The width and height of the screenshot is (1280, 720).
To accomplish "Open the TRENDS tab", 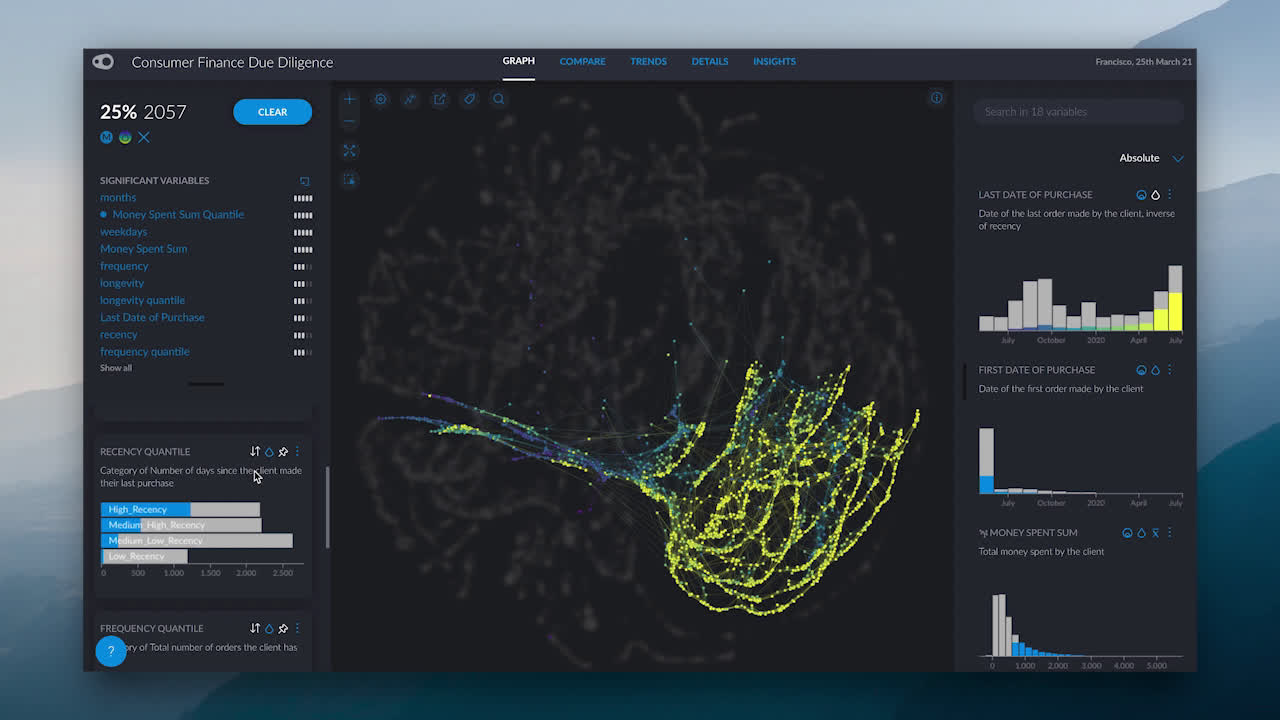I will (x=648, y=61).
